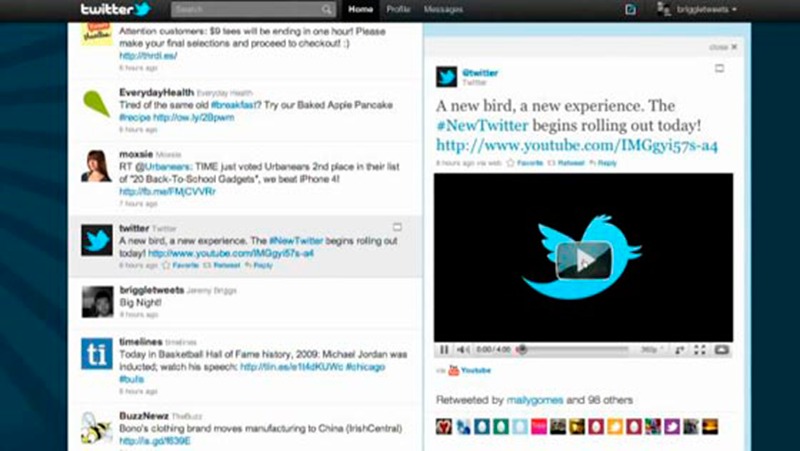800x451 pixels.
Task: Open the large YouTube URL in the details pane
Action: point(577,146)
